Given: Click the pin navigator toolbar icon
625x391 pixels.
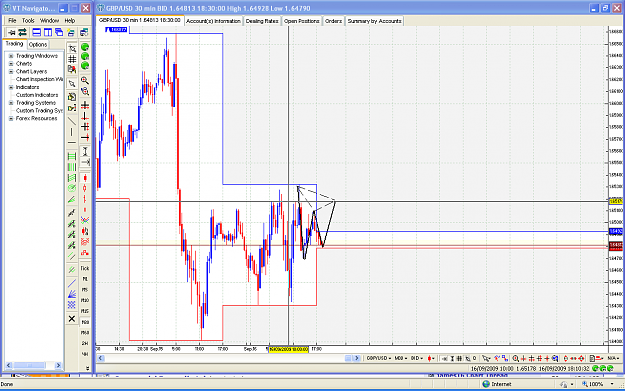Looking at the screenshot, I should tap(12, 32).
